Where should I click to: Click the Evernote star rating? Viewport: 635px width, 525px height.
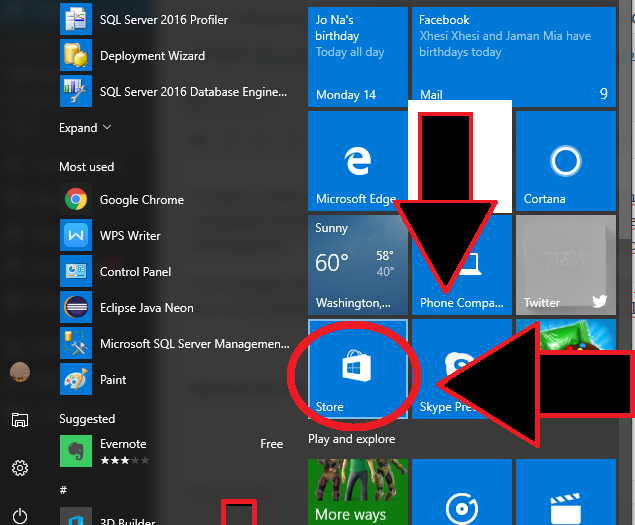125,461
